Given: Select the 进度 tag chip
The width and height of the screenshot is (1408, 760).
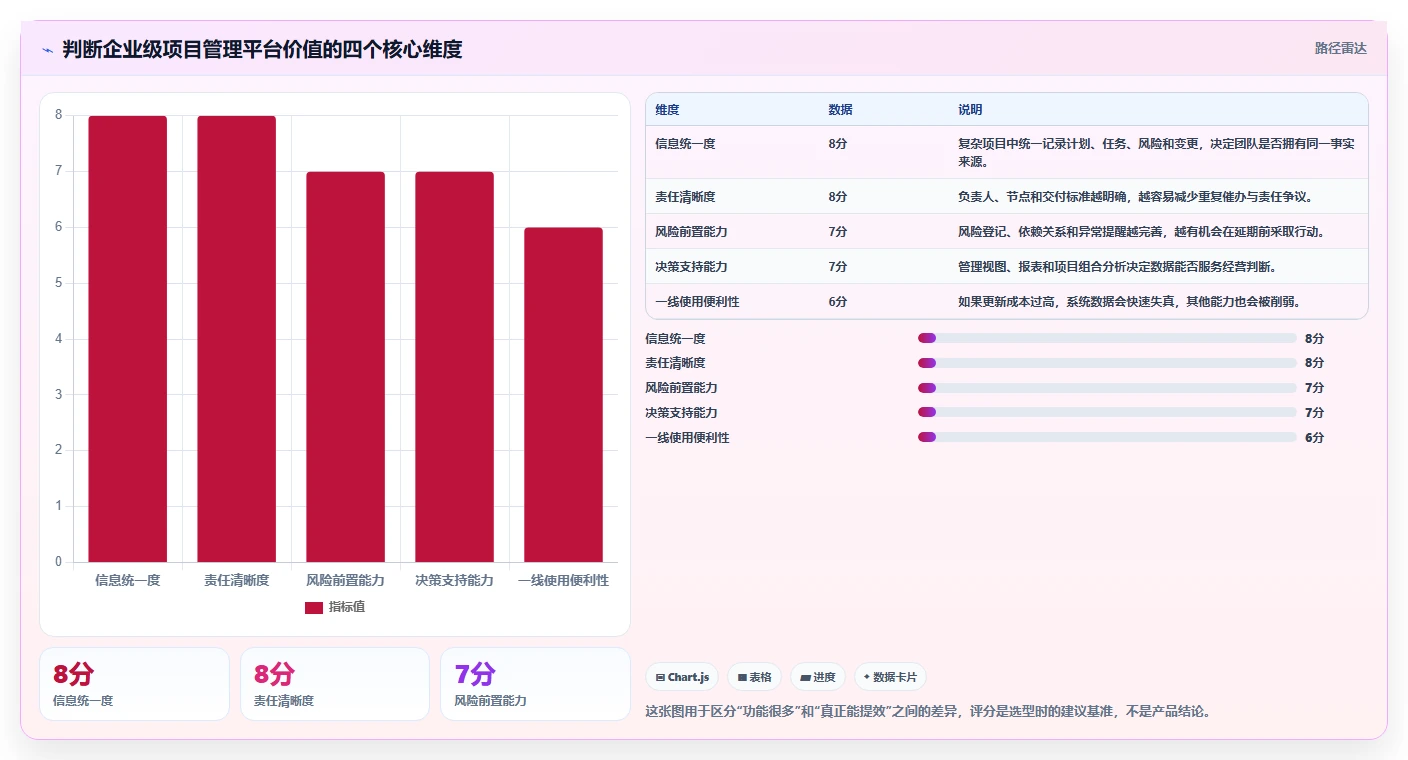Looking at the screenshot, I should point(817,677).
